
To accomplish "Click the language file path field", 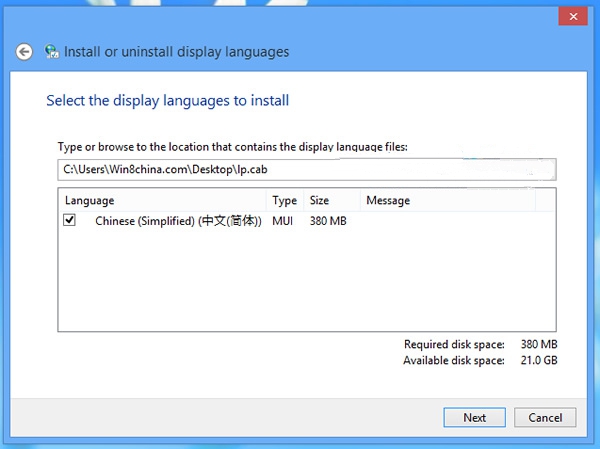I will pos(306,169).
